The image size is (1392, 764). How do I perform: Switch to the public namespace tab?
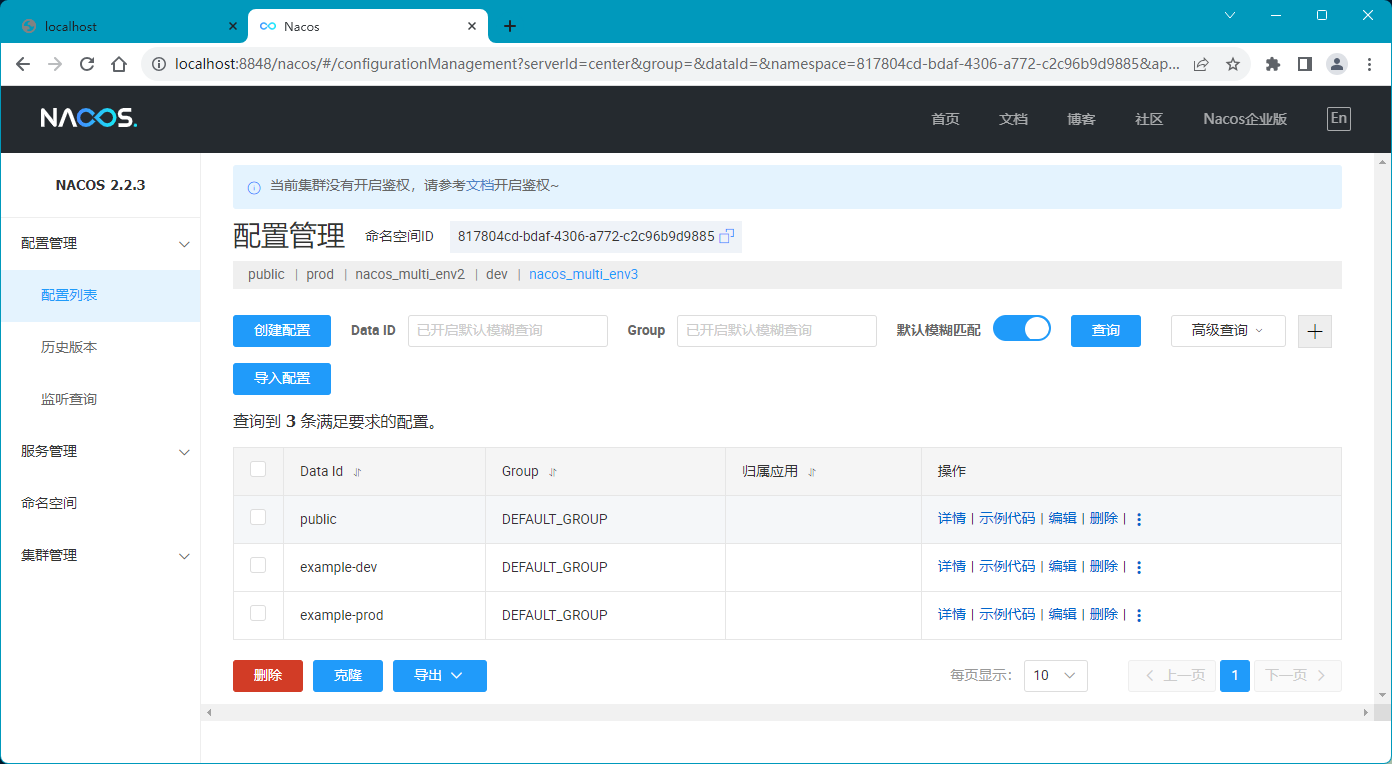(266, 275)
